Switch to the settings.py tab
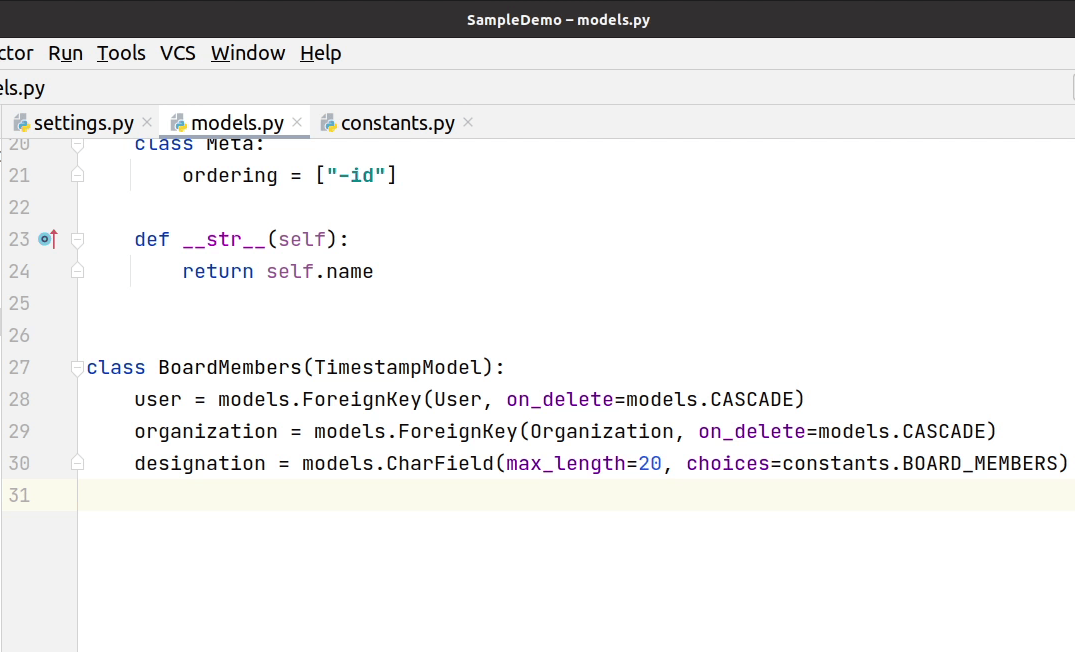Screen dimensions: 1075x652 point(83,123)
